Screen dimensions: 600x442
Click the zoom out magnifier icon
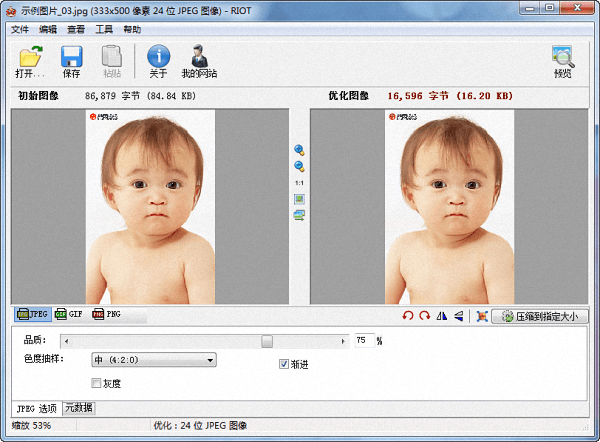point(299,166)
